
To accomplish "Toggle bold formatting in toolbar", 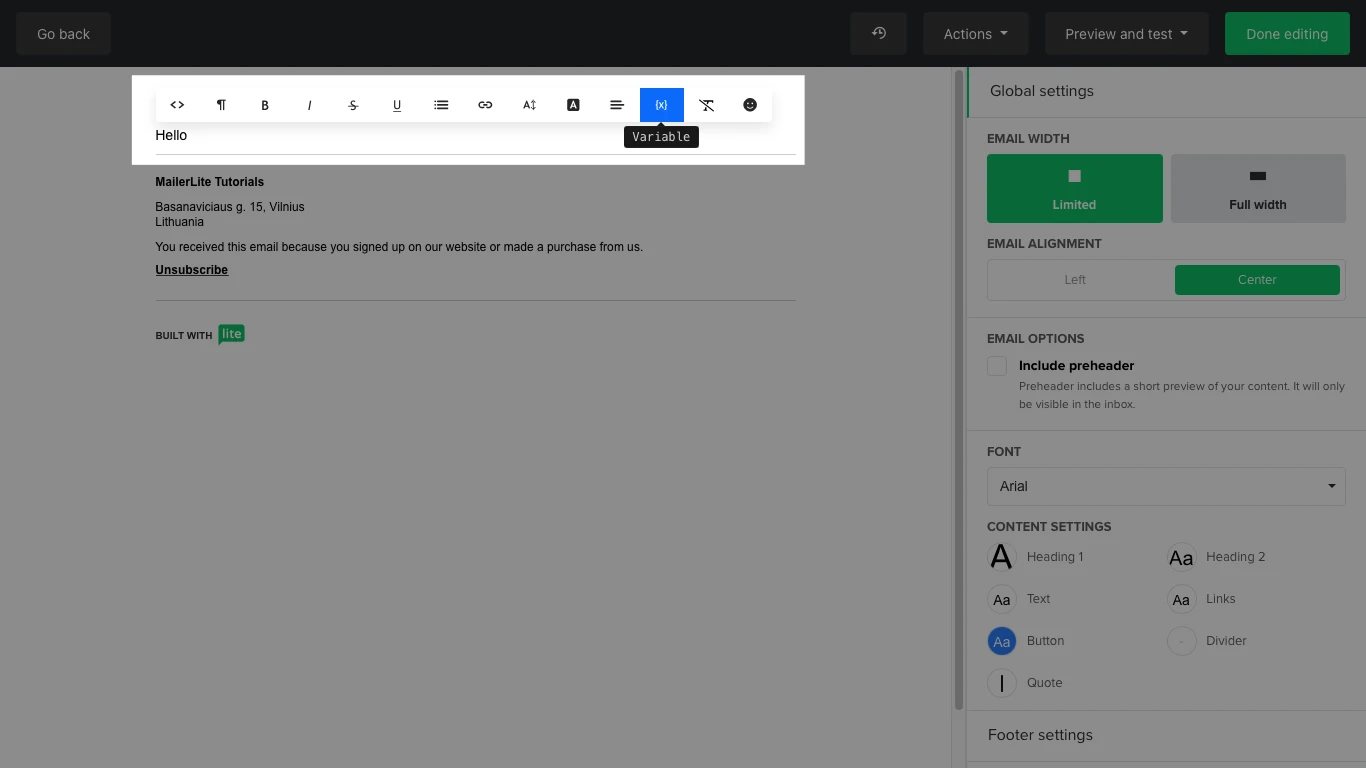I will (x=265, y=105).
